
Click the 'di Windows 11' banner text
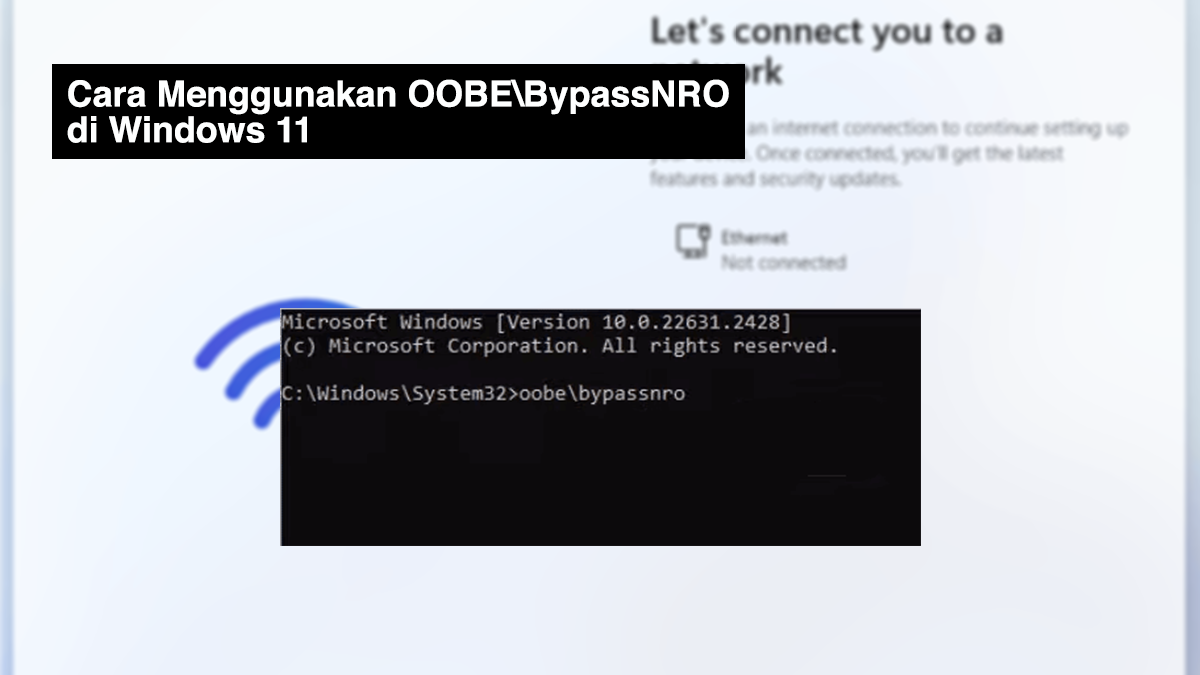188,130
